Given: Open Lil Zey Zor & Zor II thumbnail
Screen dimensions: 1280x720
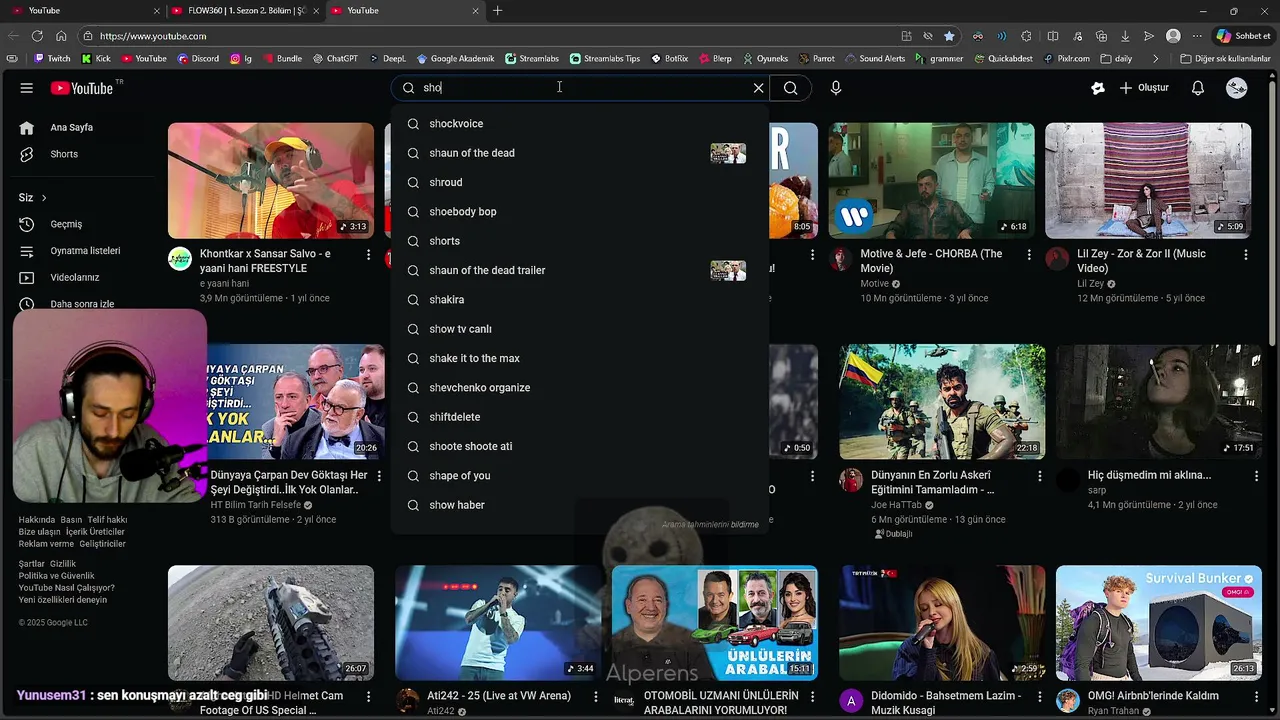Looking at the screenshot, I should (1148, 180).
